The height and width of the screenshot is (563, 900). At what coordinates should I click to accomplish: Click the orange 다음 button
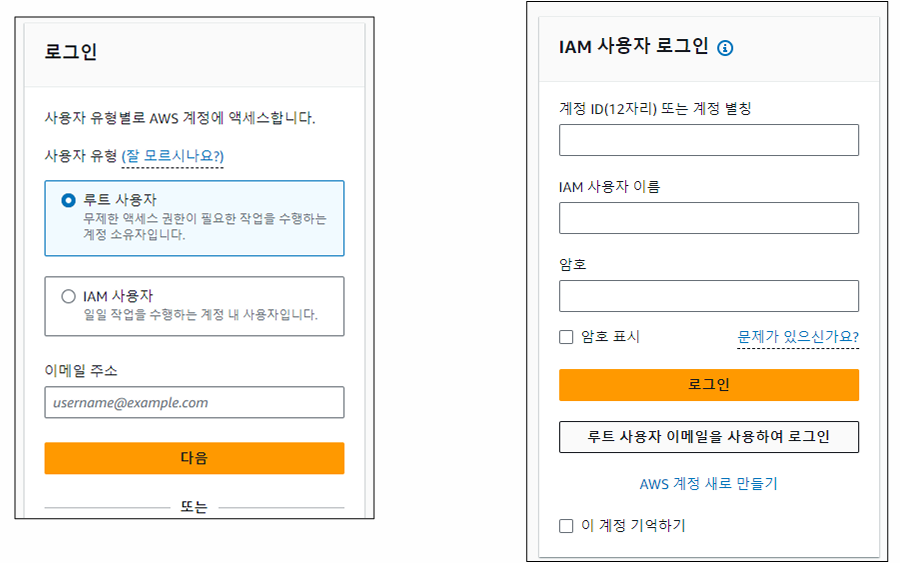click(195, 458)
